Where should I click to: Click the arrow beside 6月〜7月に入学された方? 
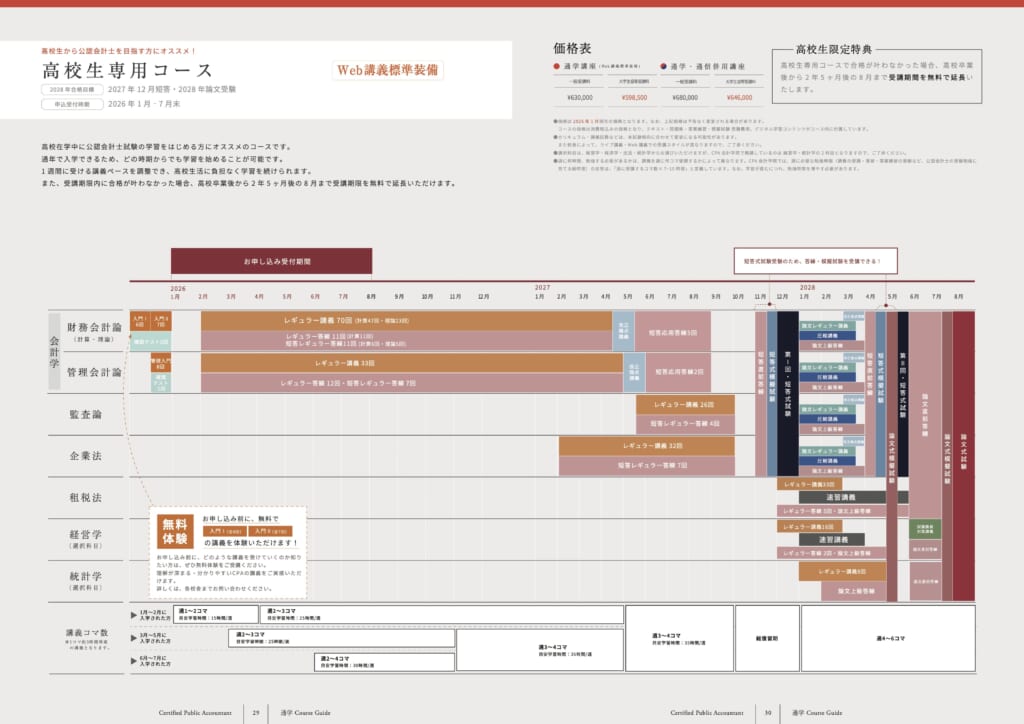tap(134, 661)
